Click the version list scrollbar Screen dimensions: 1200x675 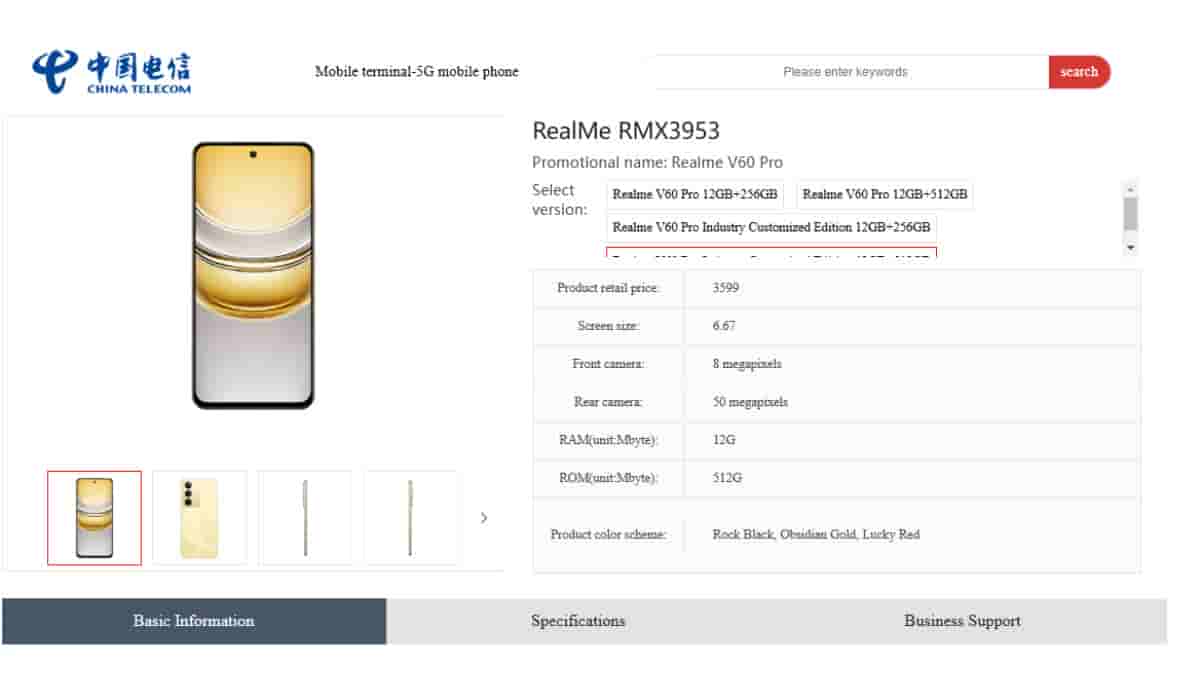[x=1130, y=215]
